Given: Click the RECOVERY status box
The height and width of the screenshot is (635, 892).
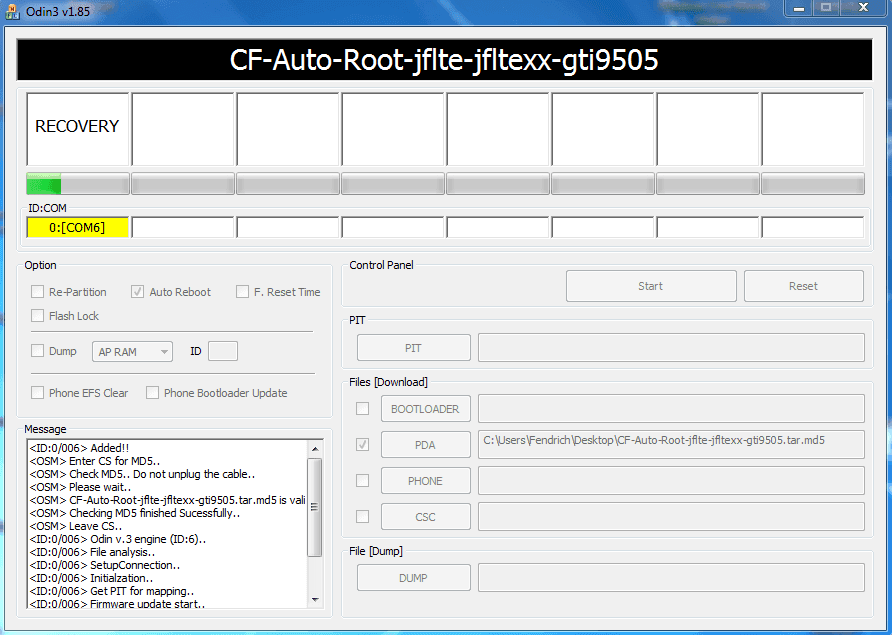Looking at the screenshot, I should point(78,129).
